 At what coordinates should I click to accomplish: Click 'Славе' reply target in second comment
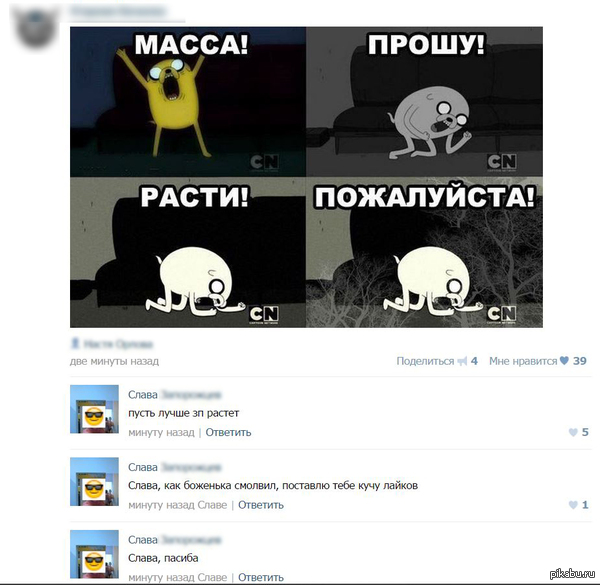click(x=212, y=505)
